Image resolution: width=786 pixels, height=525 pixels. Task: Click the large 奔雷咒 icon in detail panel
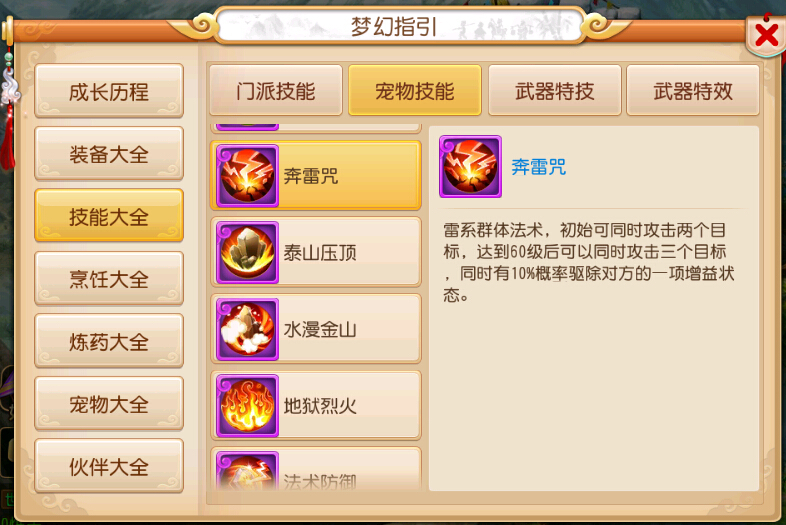[x=470, y=166]
